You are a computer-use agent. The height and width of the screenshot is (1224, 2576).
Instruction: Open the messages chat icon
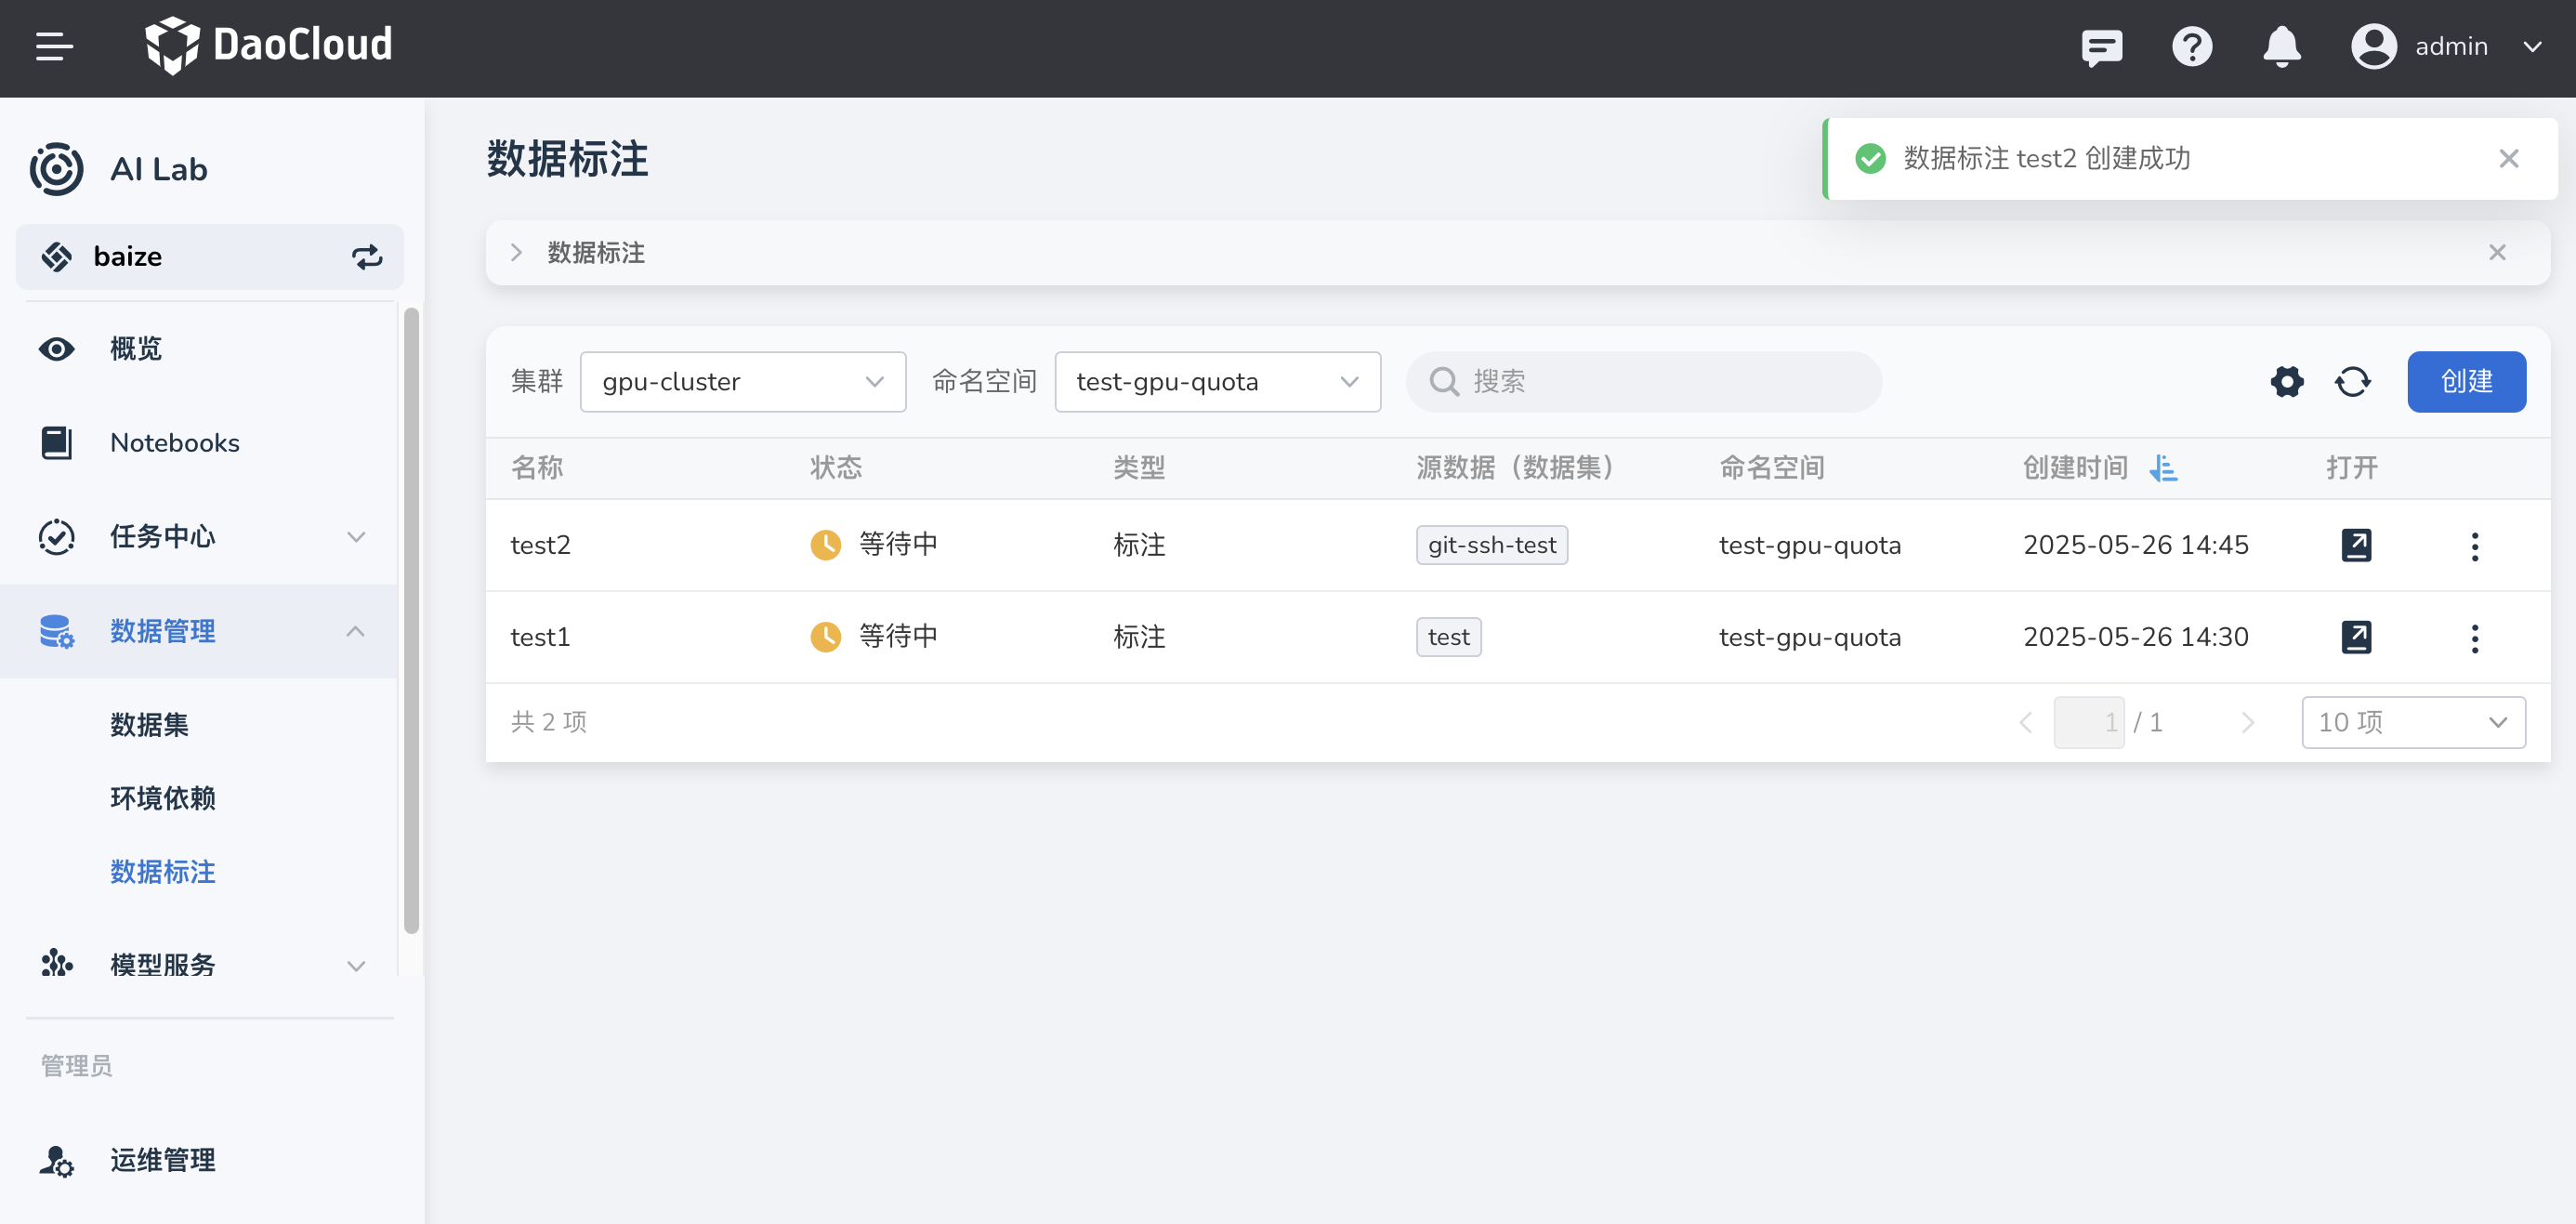point(2101,46)
